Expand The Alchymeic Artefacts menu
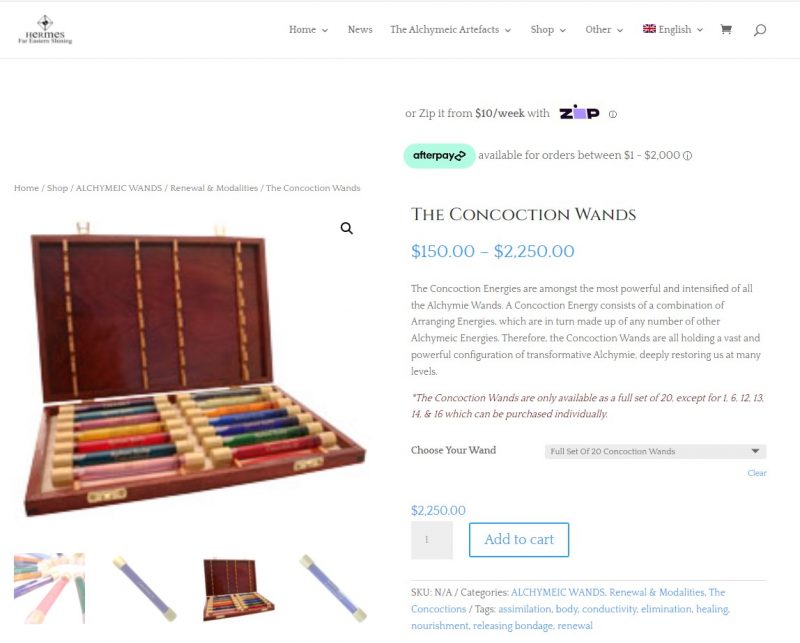The height and width of the screenshot is (643, 800). [451, 30]
